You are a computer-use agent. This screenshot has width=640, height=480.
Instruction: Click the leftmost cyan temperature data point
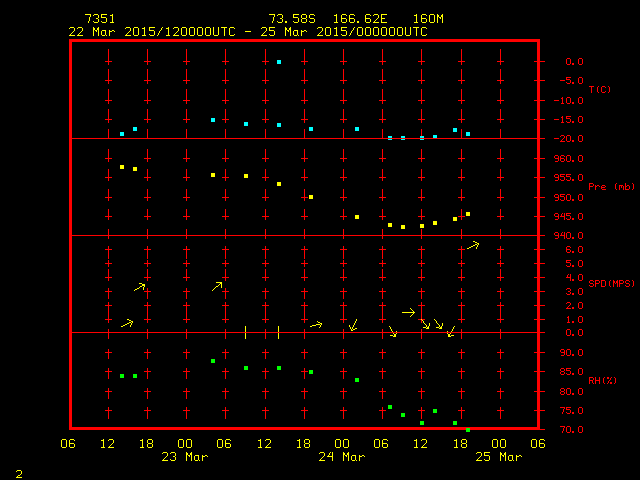(122, 133)
